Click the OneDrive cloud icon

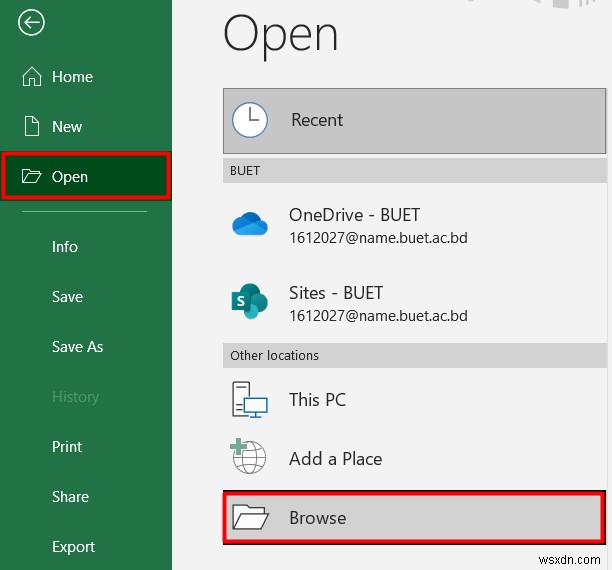click(250, 224)
